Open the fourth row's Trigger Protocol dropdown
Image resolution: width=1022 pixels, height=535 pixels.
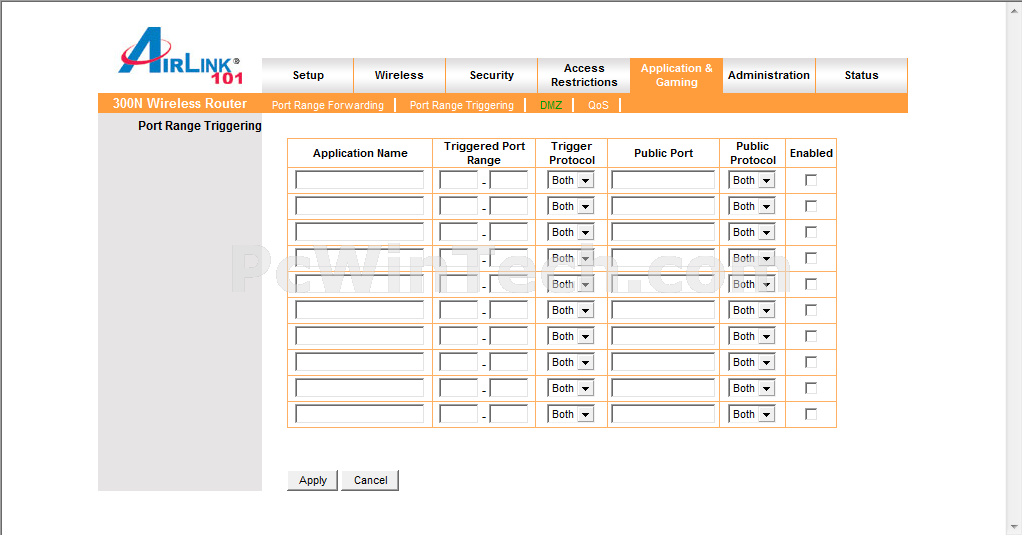(x=571, y=259)
